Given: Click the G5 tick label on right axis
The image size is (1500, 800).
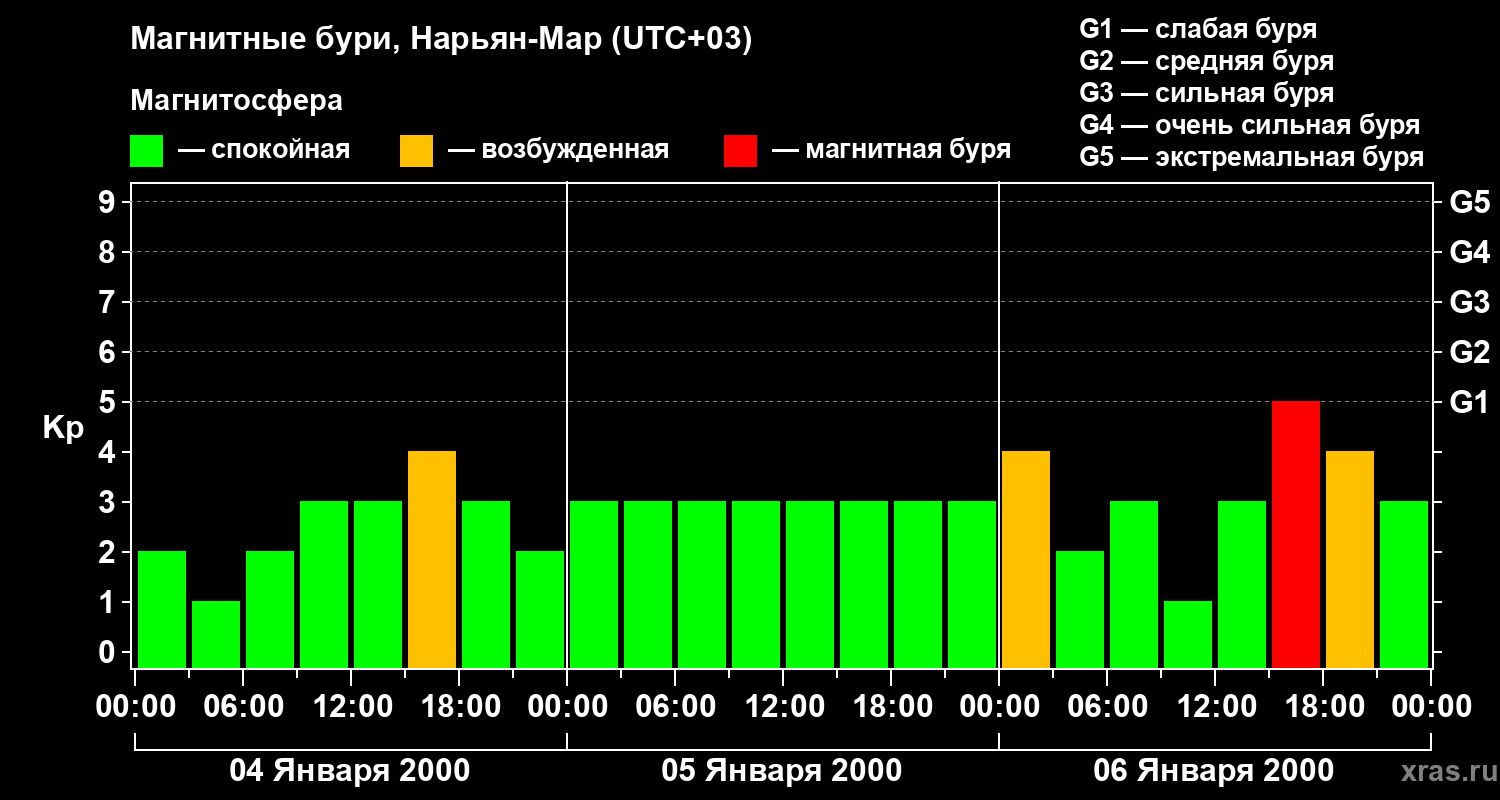Looking at the screenshot, I should click(1469, 202).
